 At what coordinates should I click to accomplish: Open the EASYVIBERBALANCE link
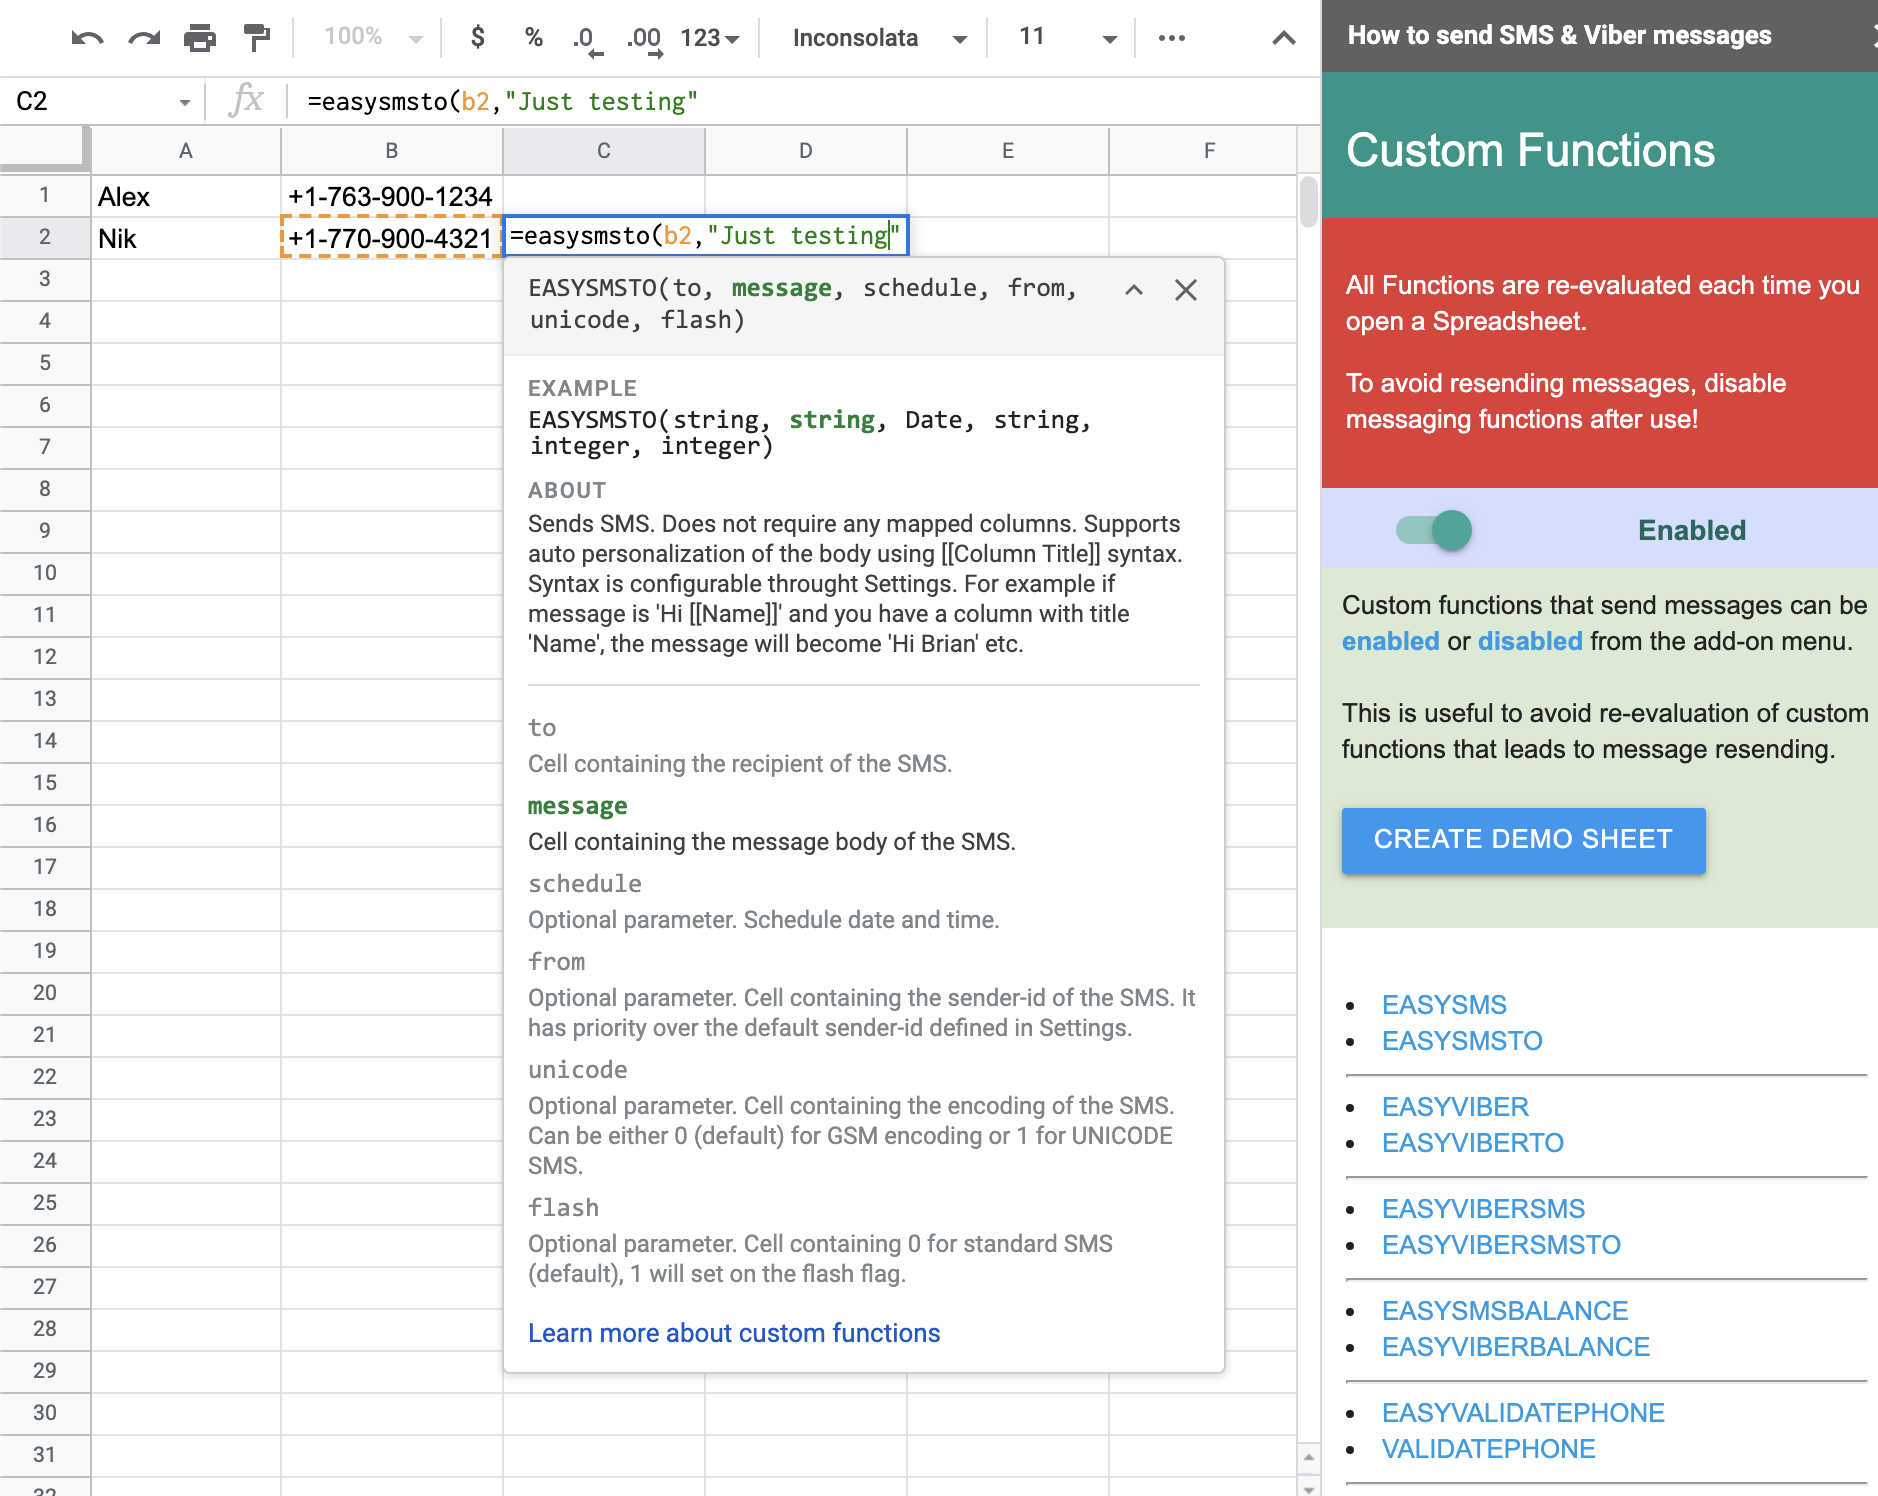coord(1515,1346)
